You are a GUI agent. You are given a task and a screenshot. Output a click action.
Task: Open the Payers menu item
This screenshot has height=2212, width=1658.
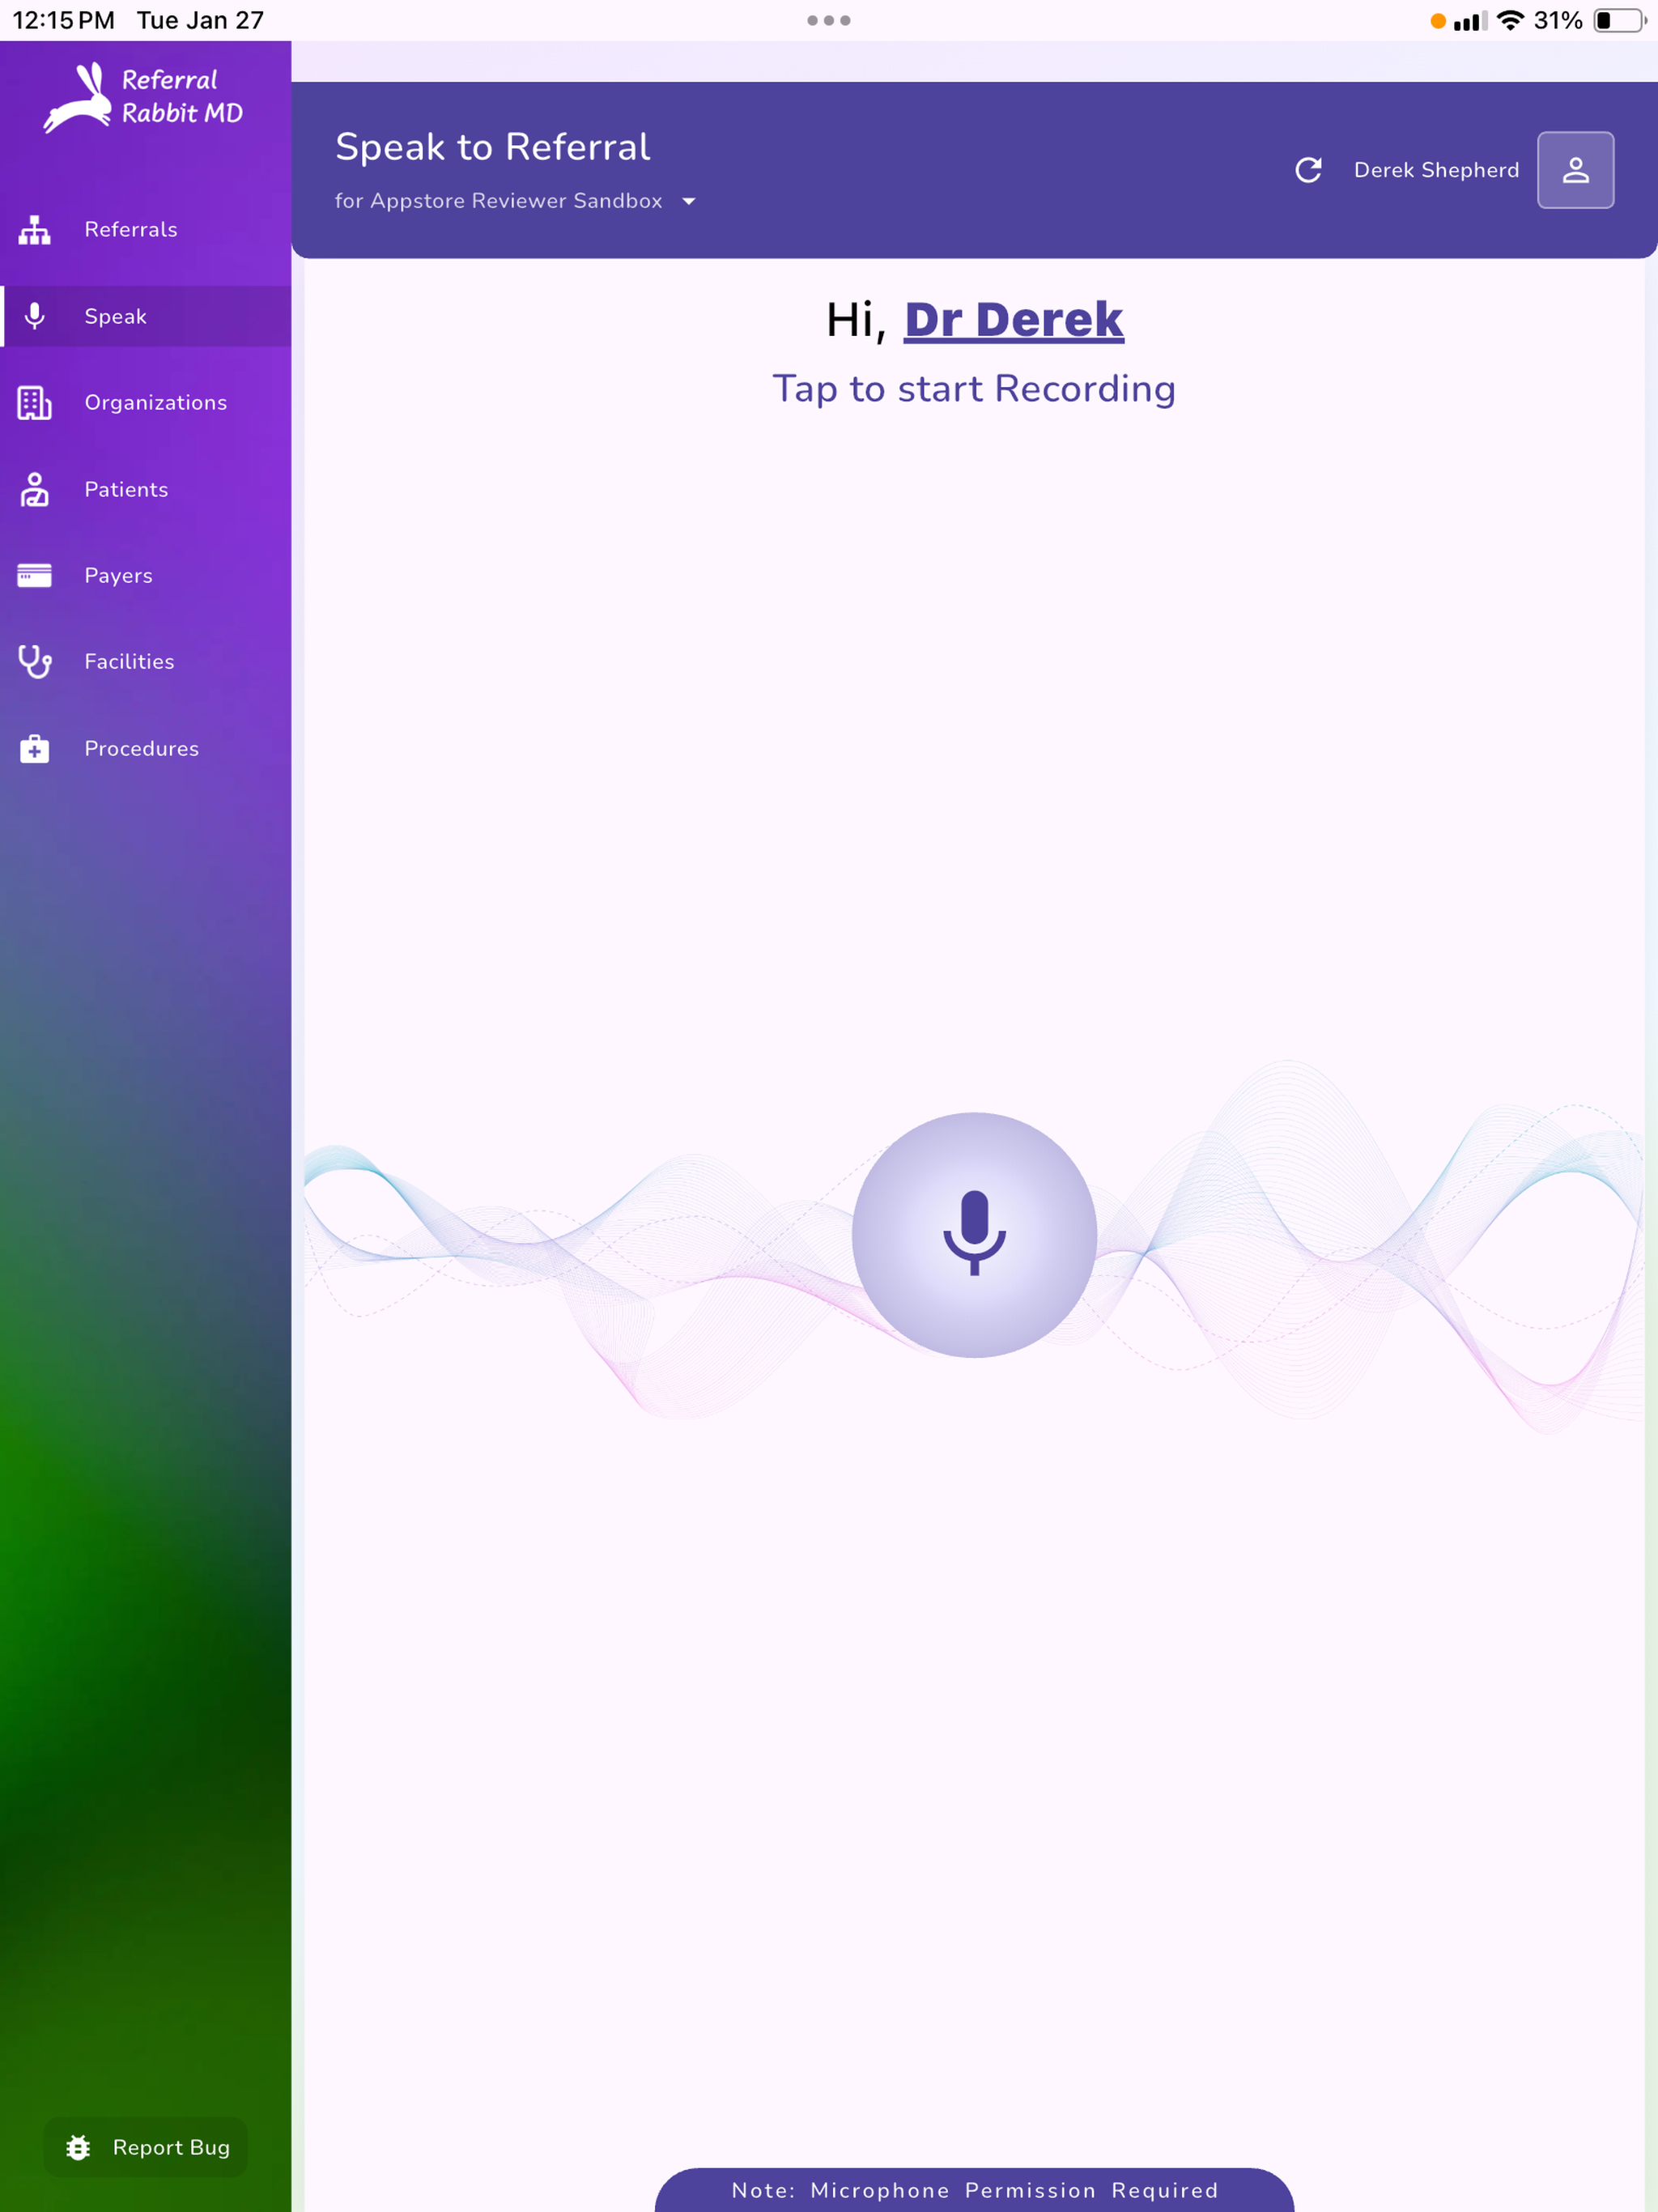point(146,575)
